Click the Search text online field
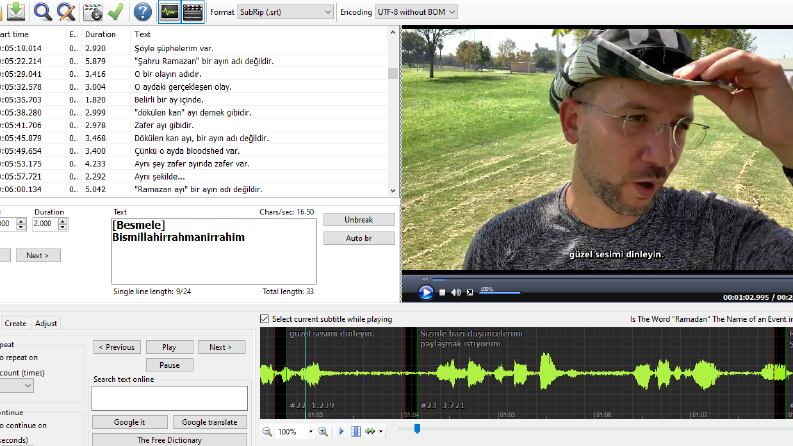The height and width of the screenshot is (446, 793). (169, 398)
